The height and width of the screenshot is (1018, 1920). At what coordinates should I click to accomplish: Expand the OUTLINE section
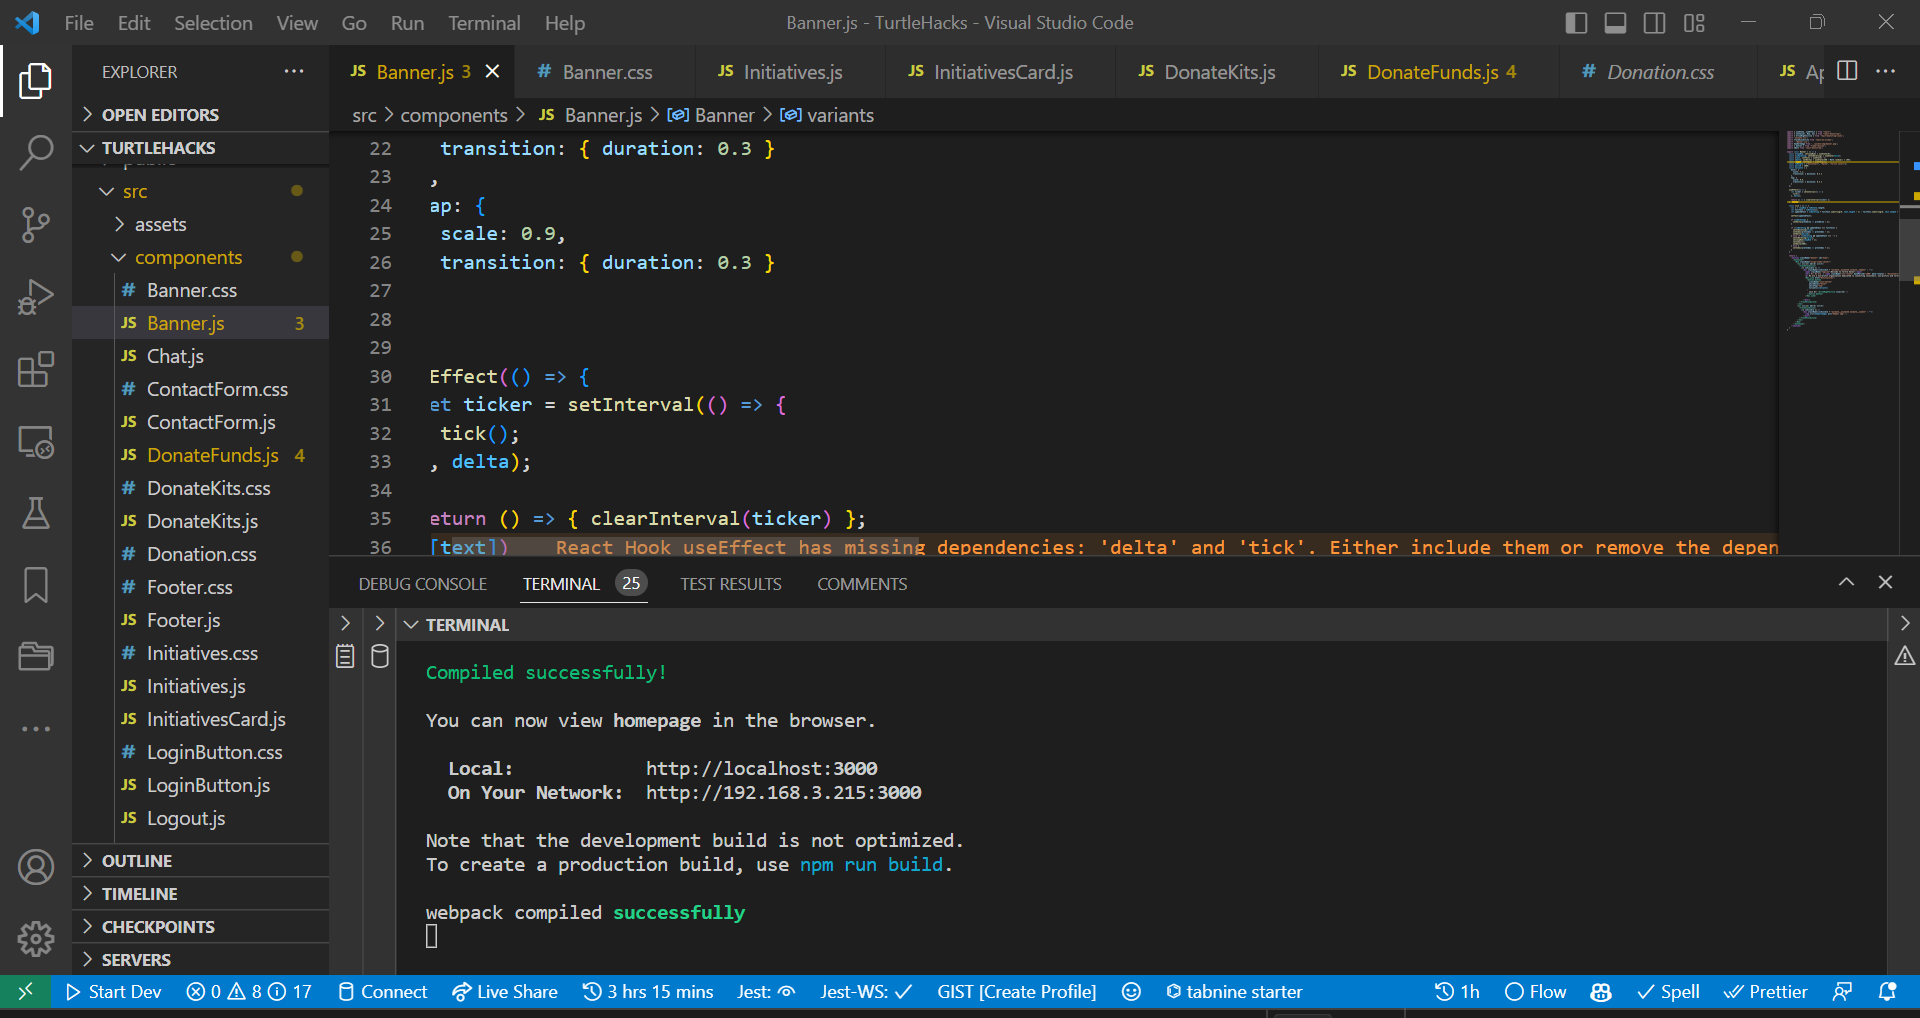click(x=137, y=861)
